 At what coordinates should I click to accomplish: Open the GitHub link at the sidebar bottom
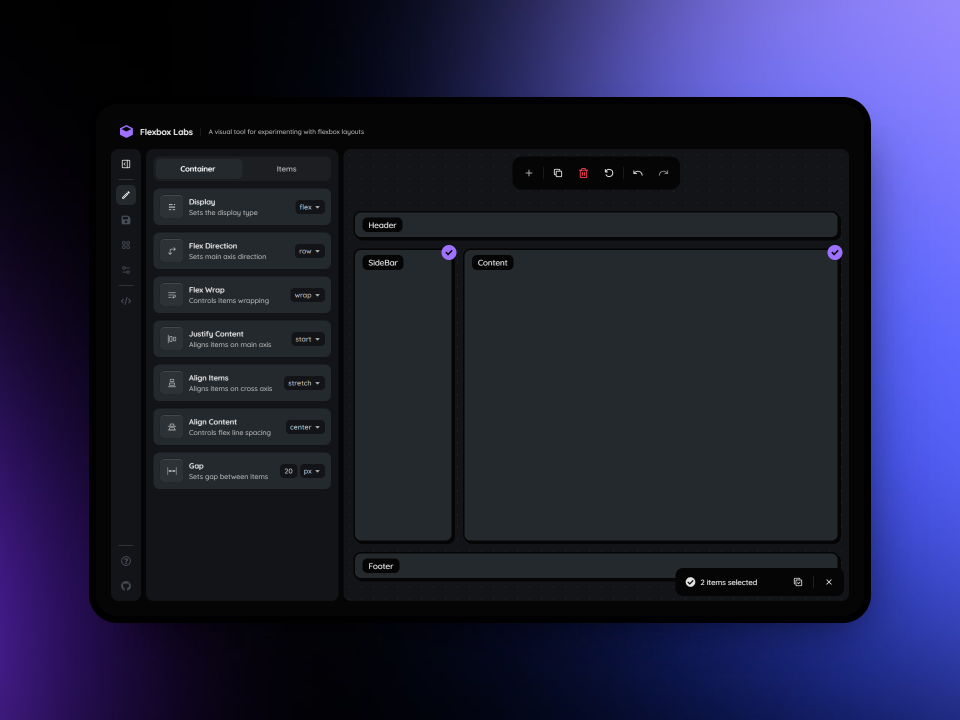(126, 586)
